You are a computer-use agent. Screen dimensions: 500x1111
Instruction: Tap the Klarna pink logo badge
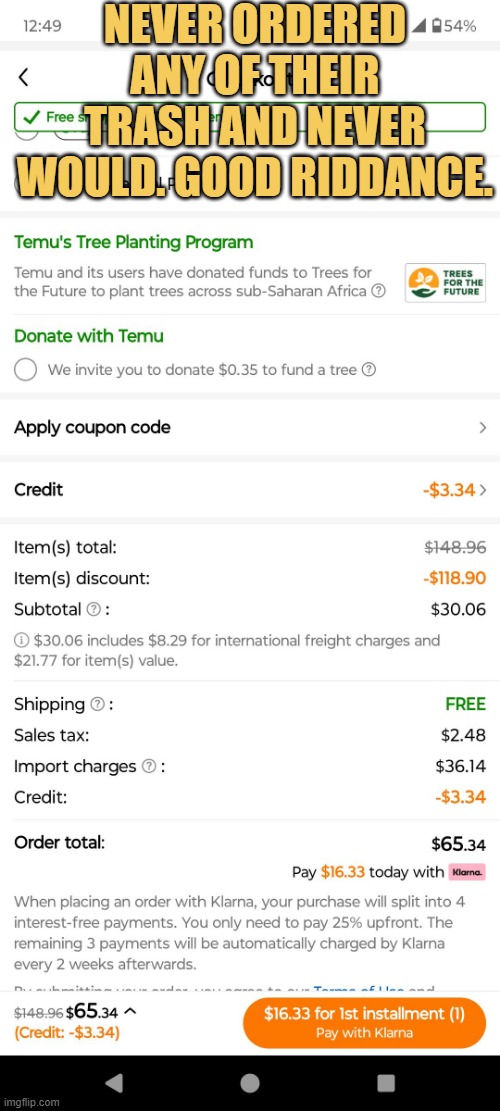click(x=467, y=872)
